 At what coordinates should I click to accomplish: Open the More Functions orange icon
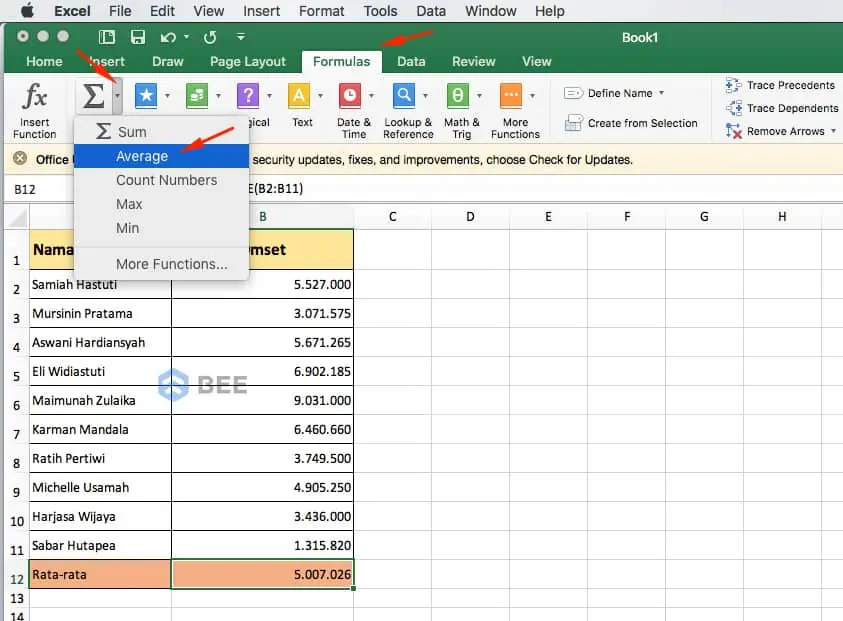click(511, 96)
